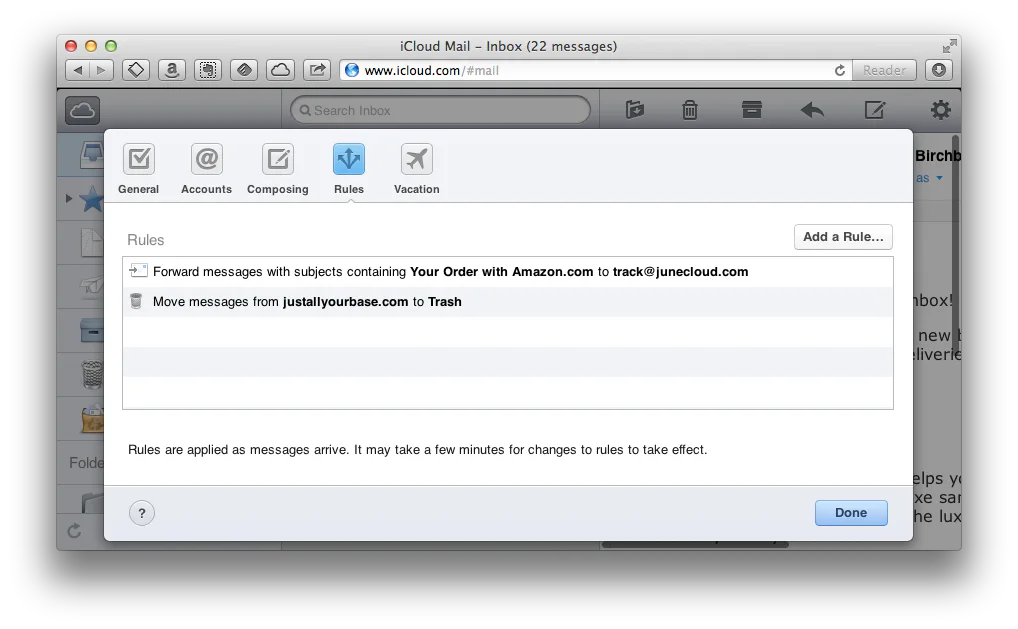This screenshot has width=1018, height=629.
Task: Focus the Search Inbox field
Action: pyautogui.click(x=440, y=110)
